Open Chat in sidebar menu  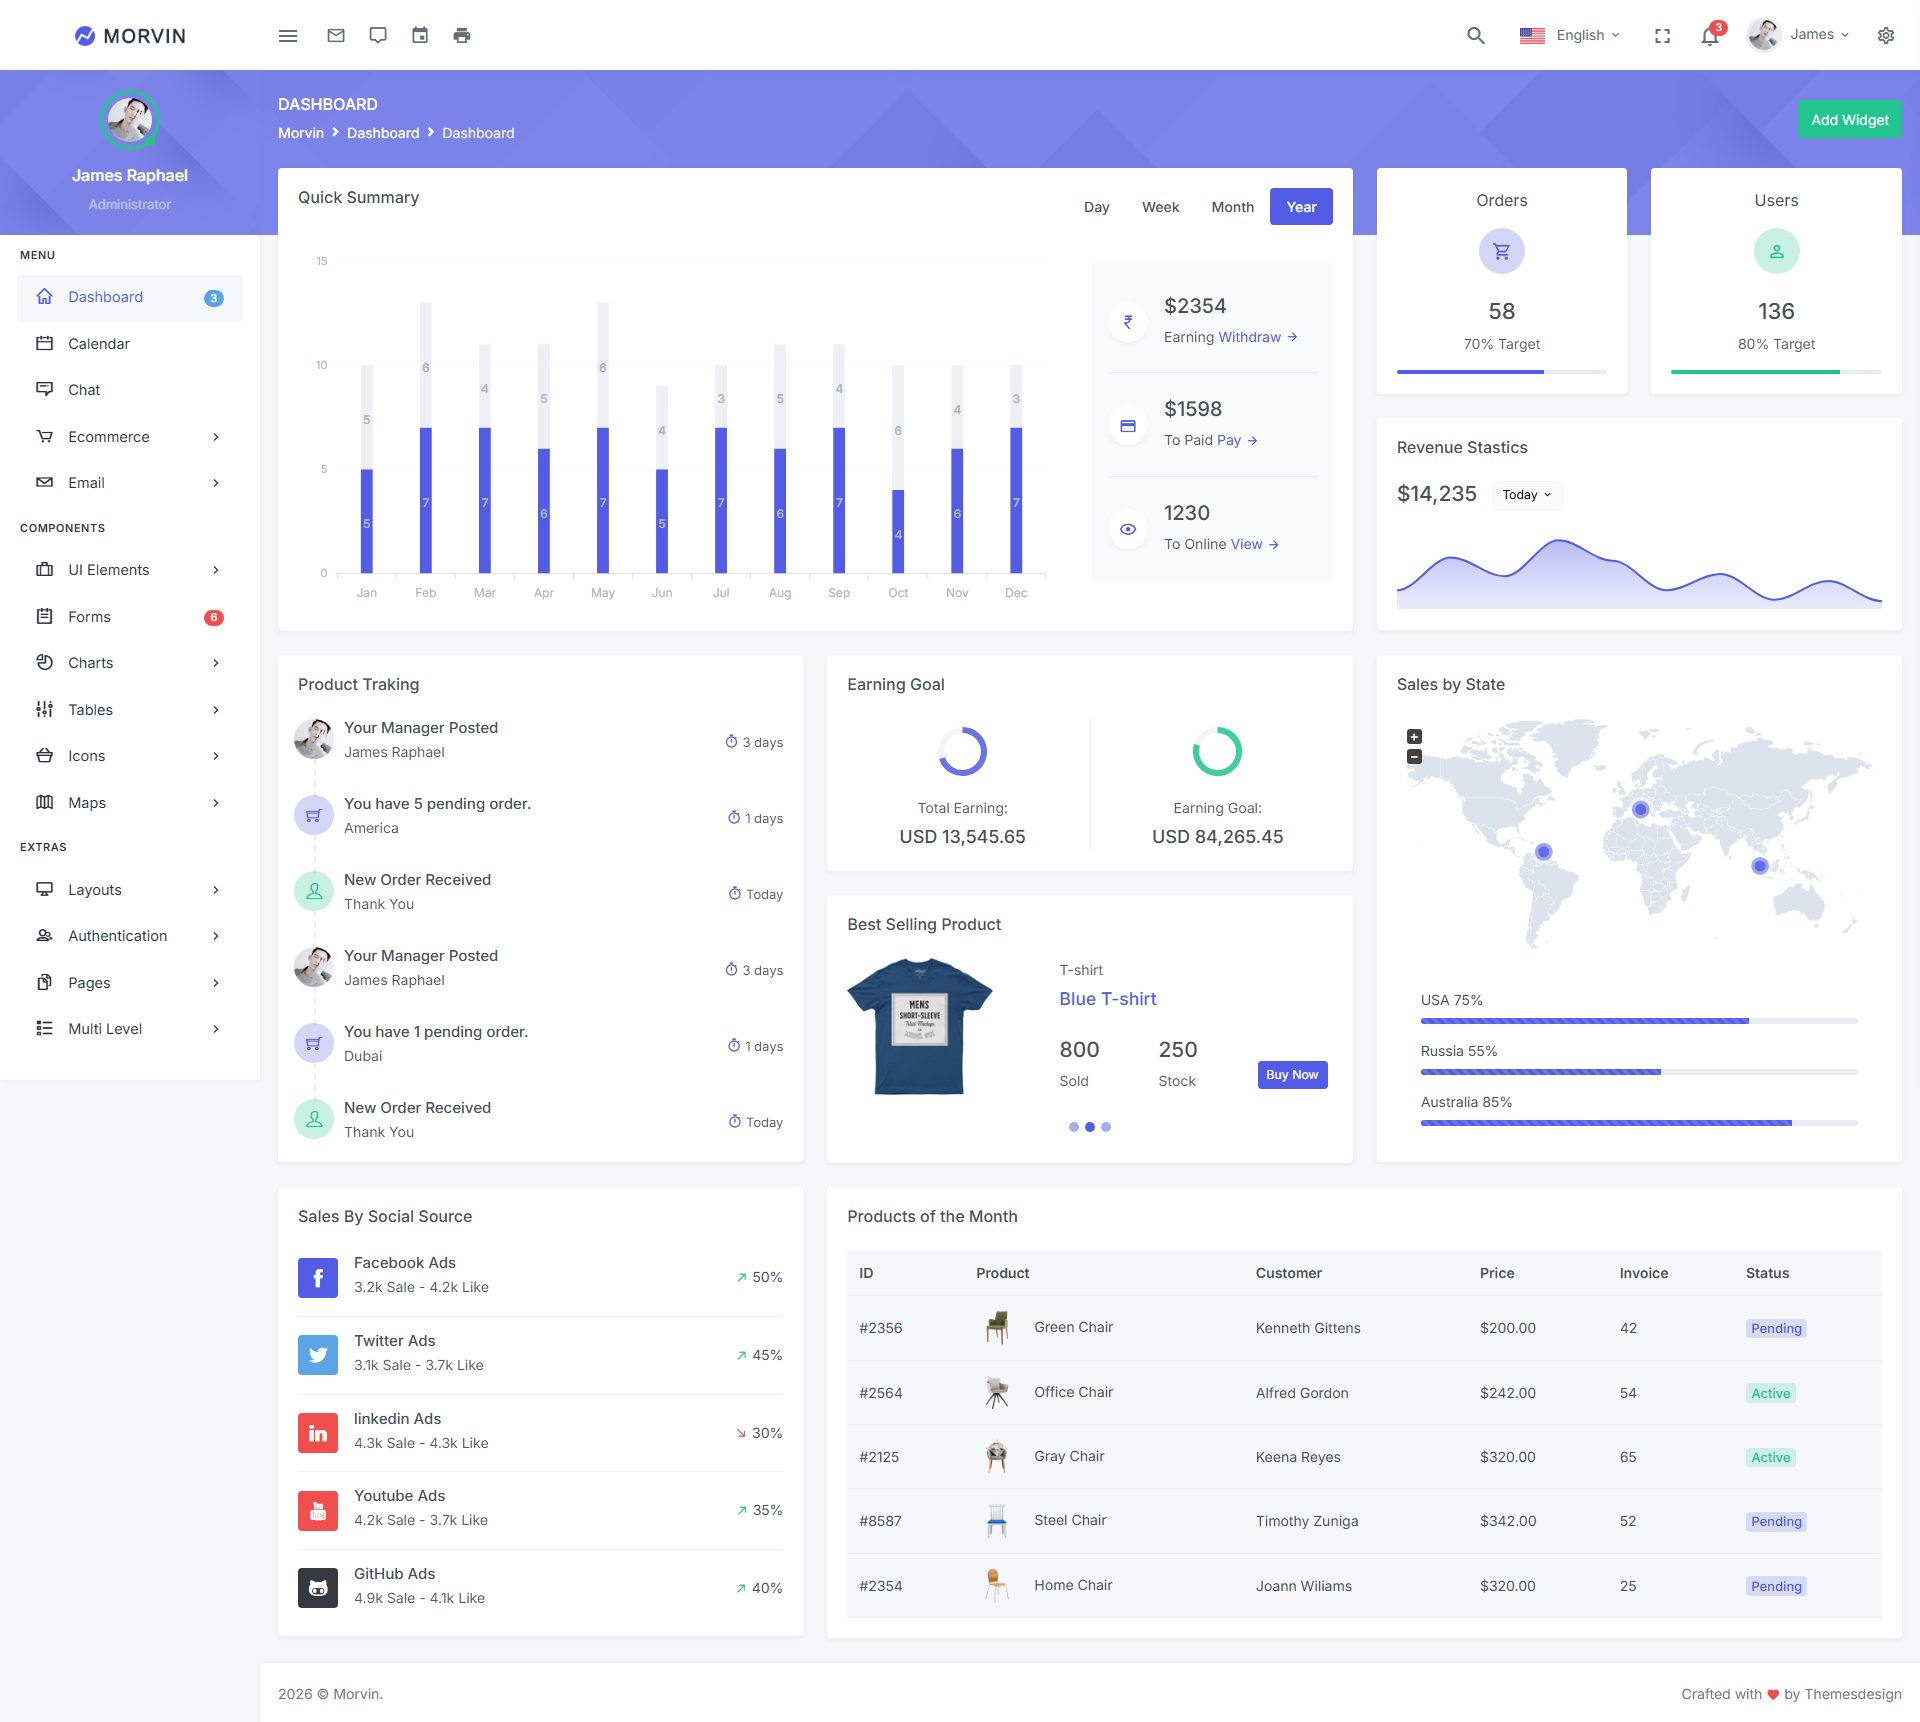click(x=130, y=390)
